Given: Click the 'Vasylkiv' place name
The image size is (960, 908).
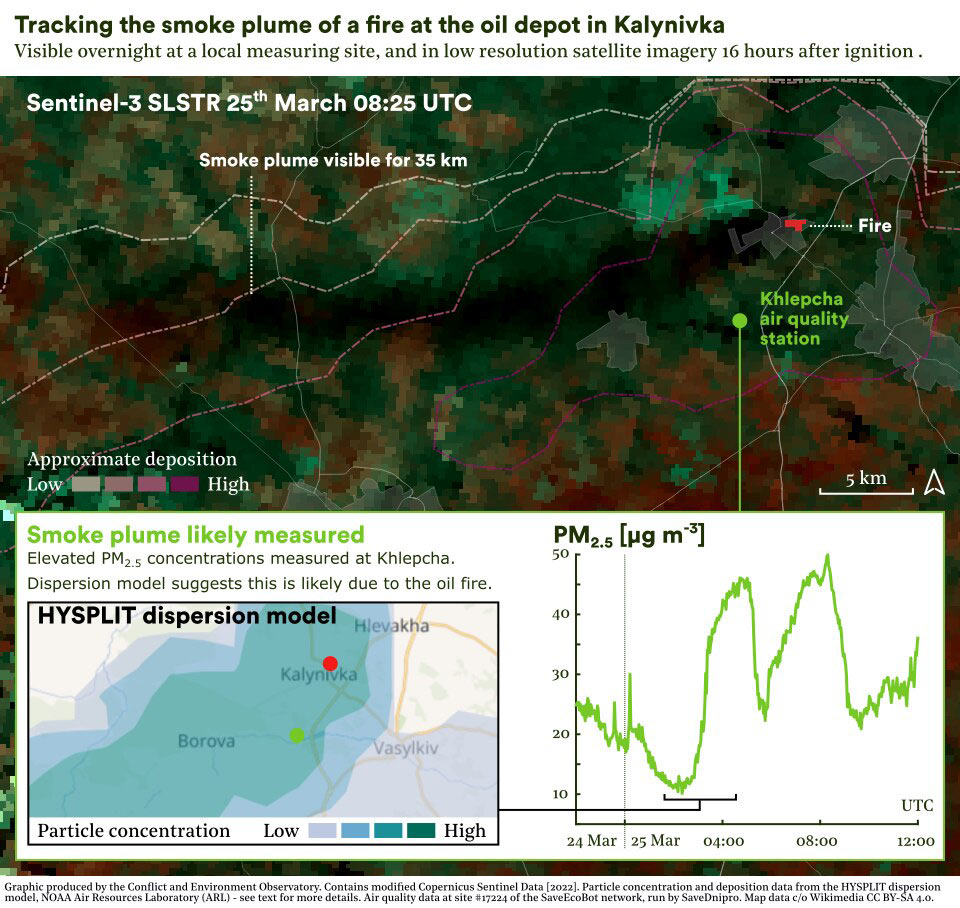Looking at the screenshot, I should (x=406, y=748).
